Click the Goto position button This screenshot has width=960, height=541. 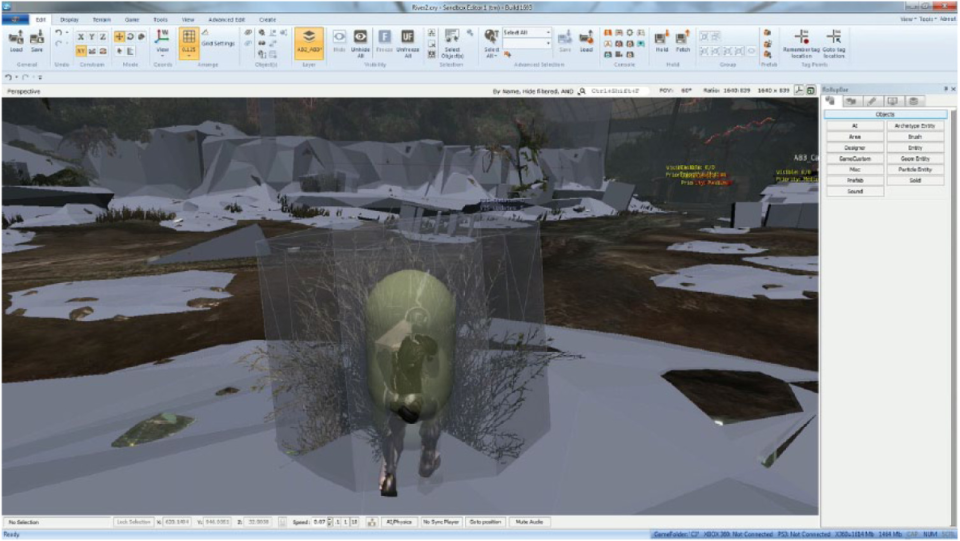tap(485, 522)
